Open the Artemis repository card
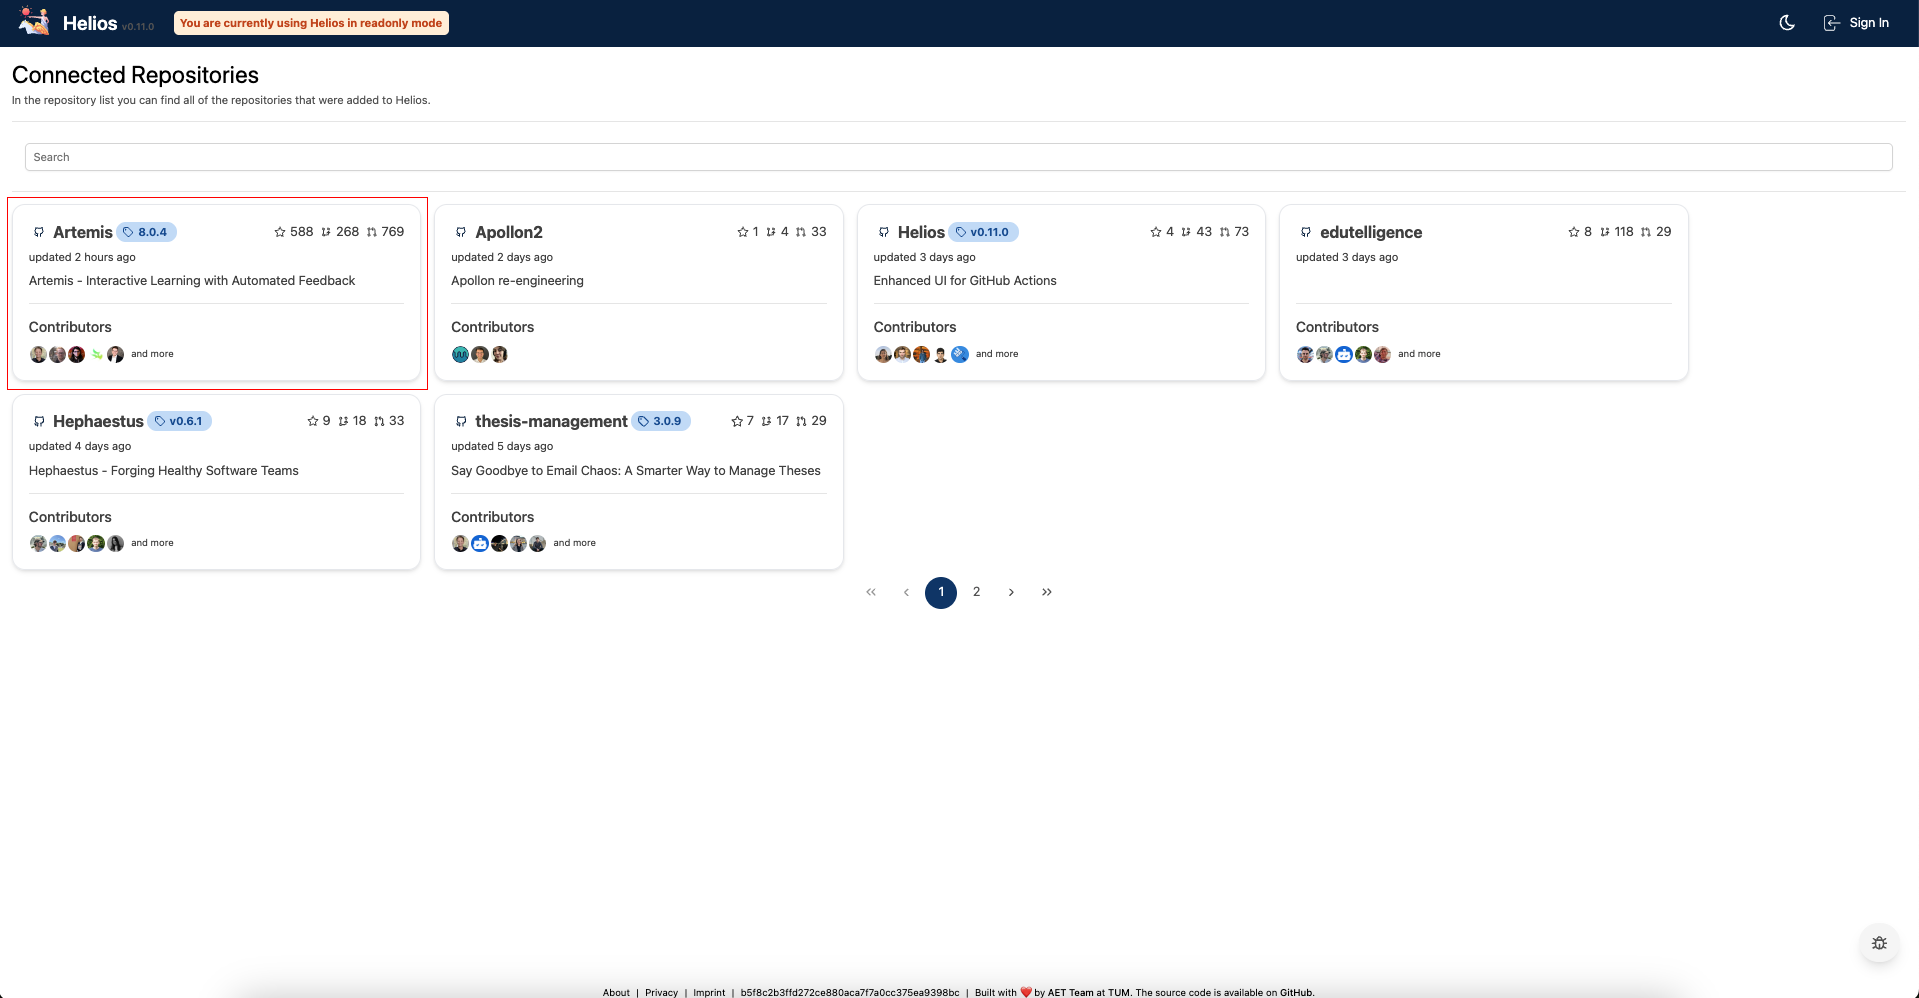 pyautogui.click(x=83, y=232)
